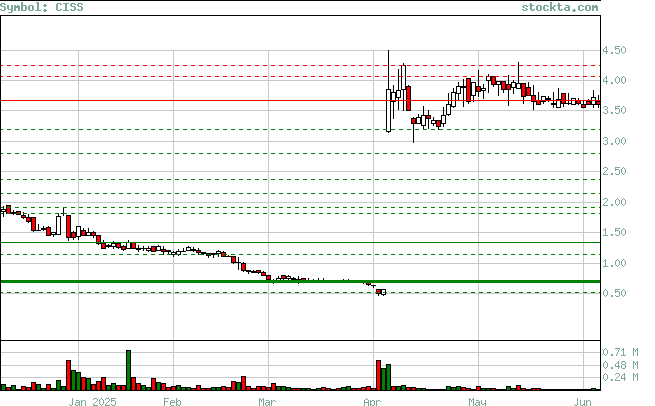Click the 1.00 price axis label
The height and width of the screenshot is (406, 655).
point(614,263)
